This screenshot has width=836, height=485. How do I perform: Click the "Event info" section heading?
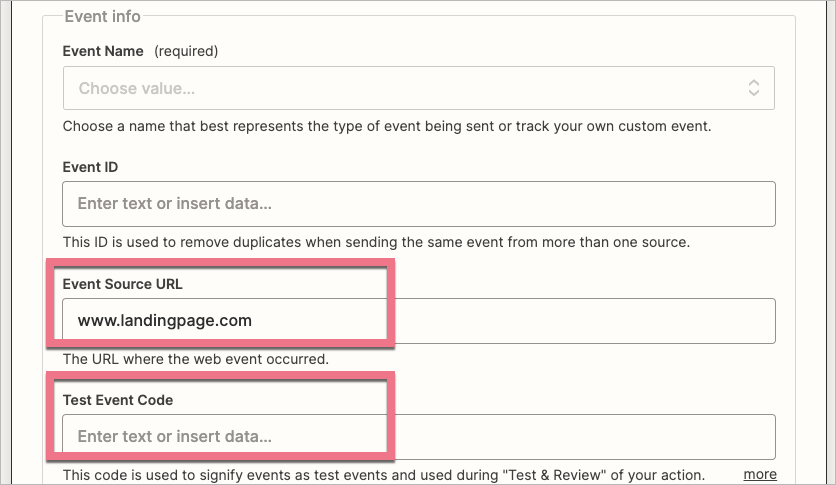coord(102,16)
